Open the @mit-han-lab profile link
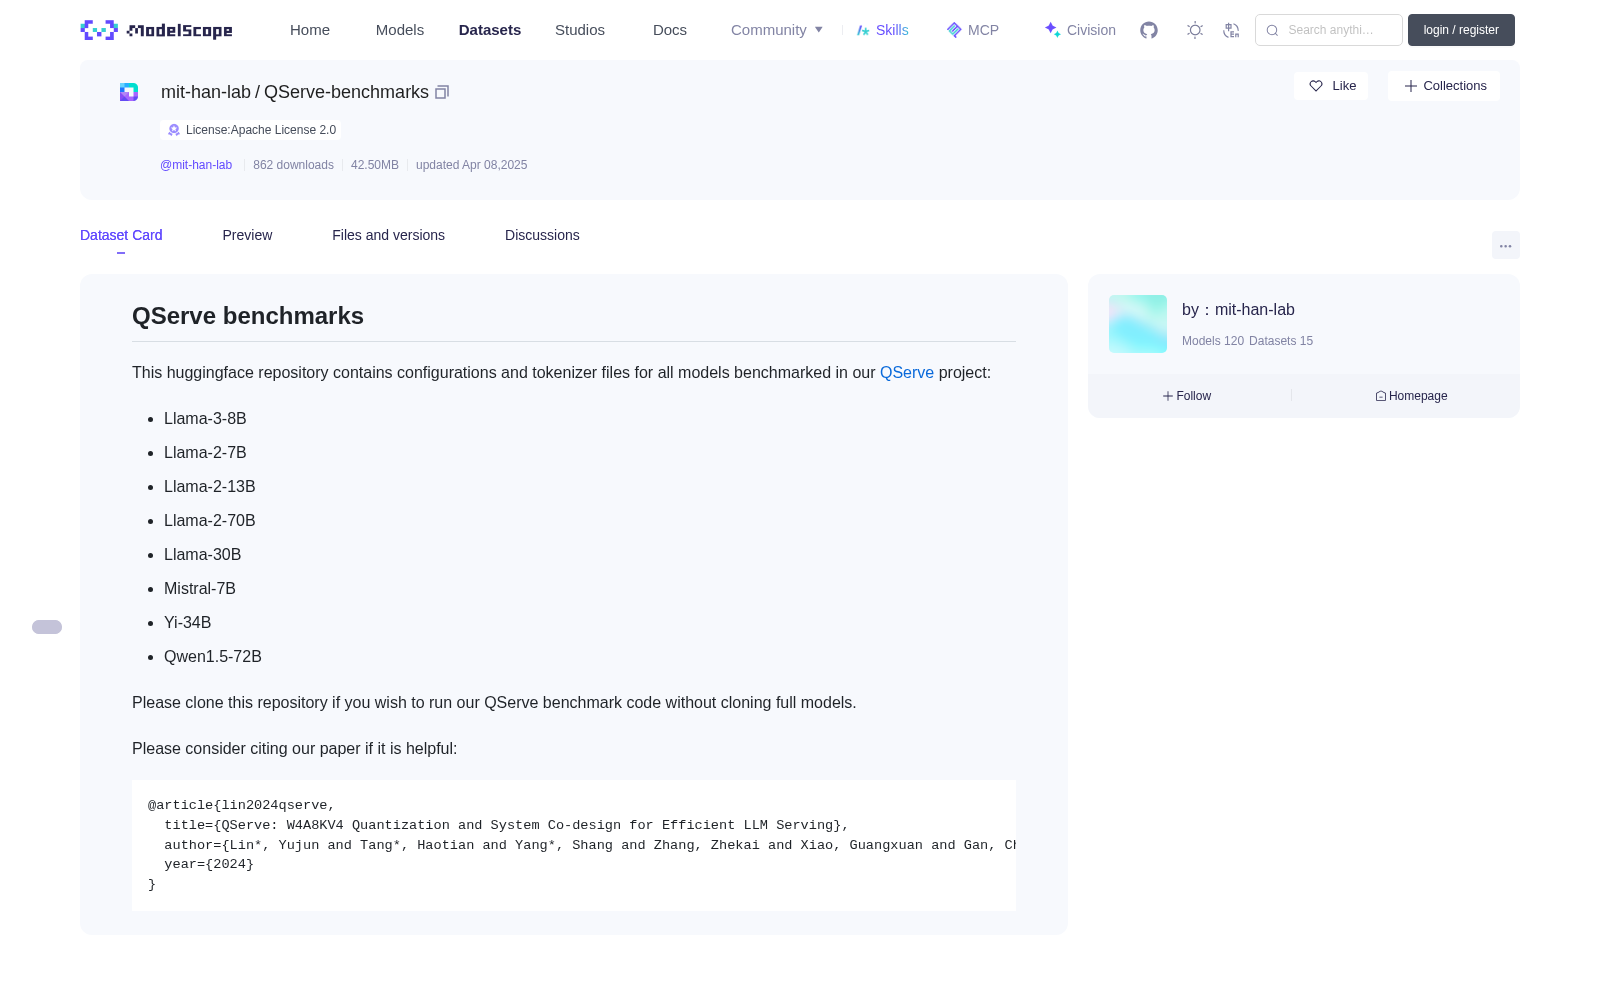The width and height of the screenshot is (1600, 1000). click(x=196, y=165)
